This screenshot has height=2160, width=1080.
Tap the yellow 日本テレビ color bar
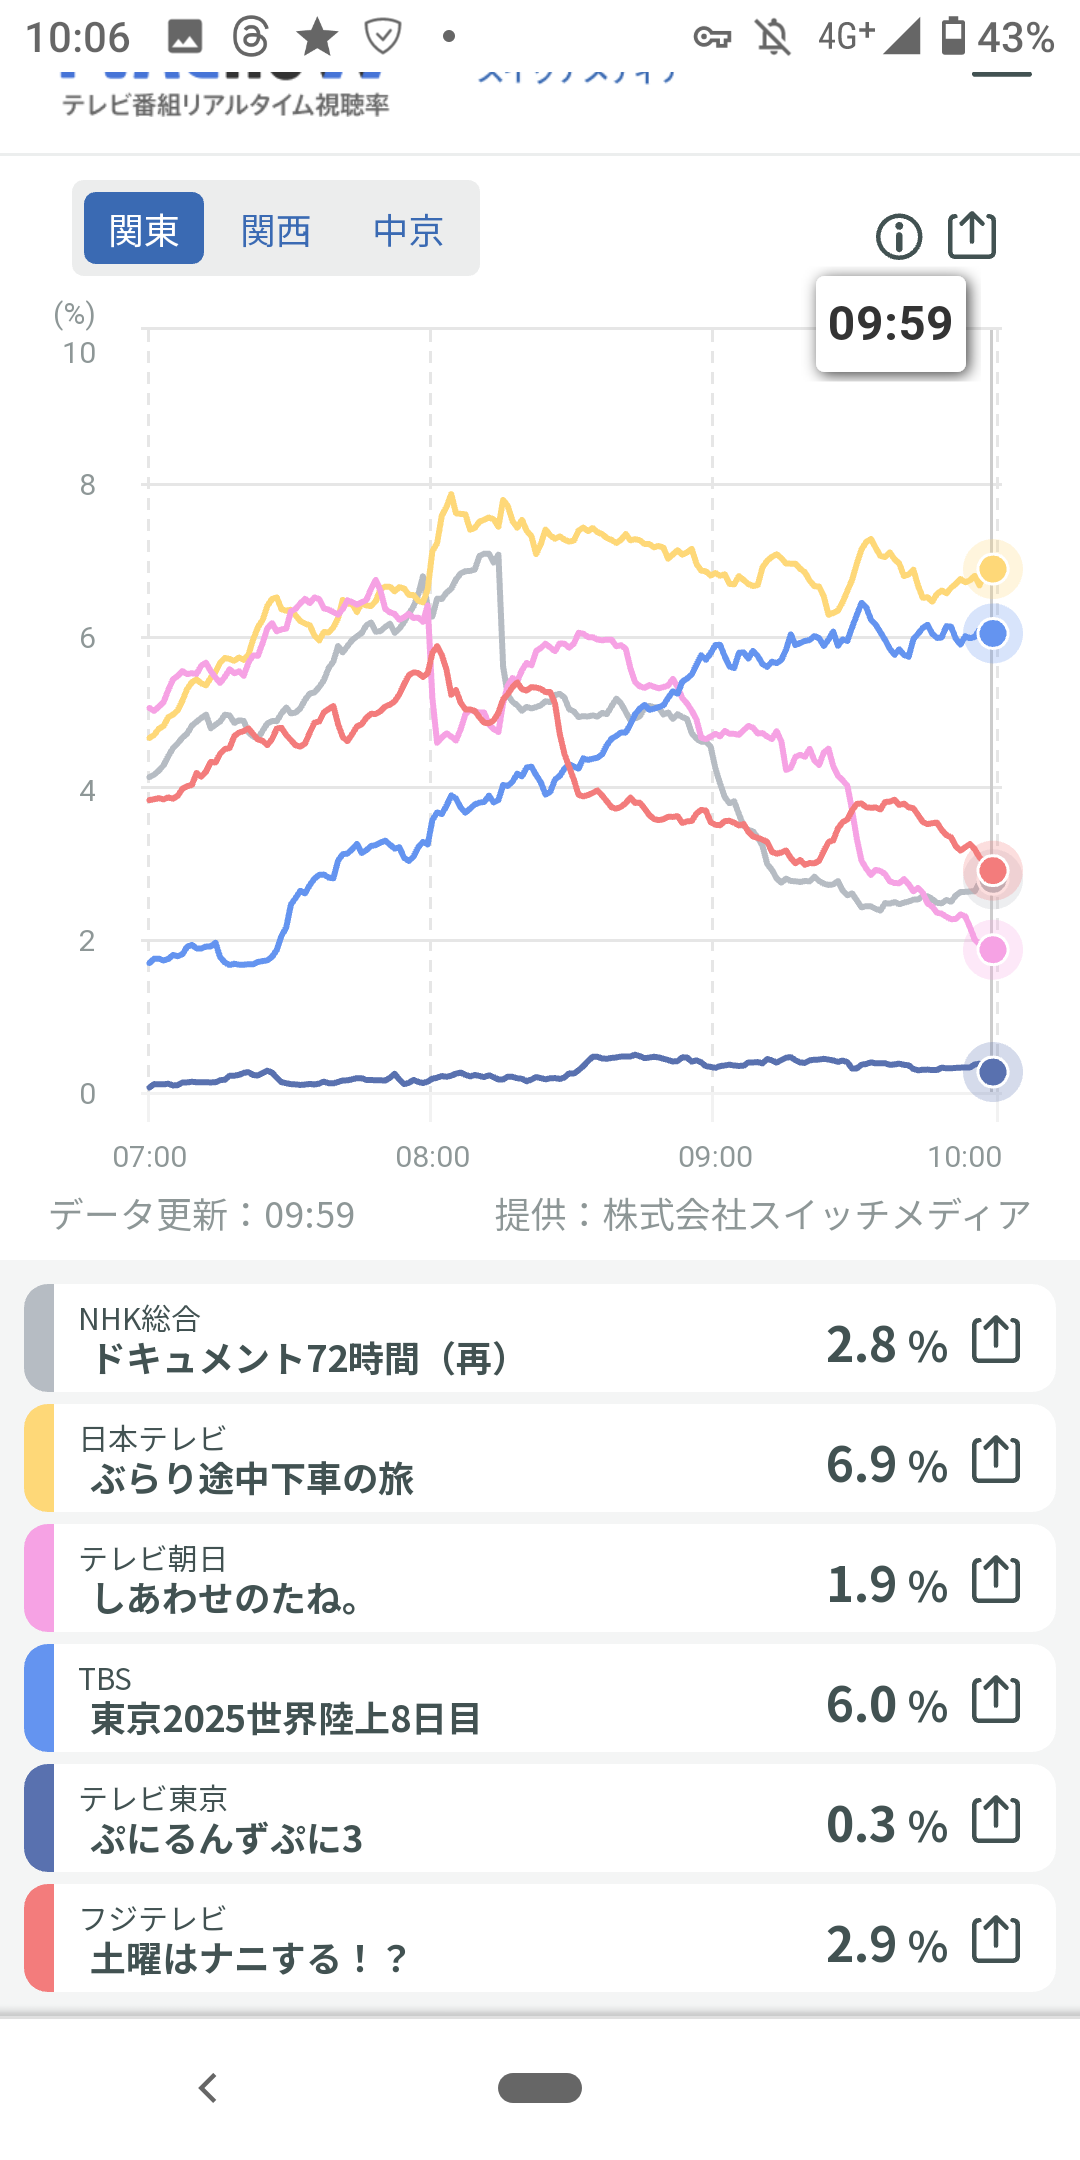(x=39, y=1459)
